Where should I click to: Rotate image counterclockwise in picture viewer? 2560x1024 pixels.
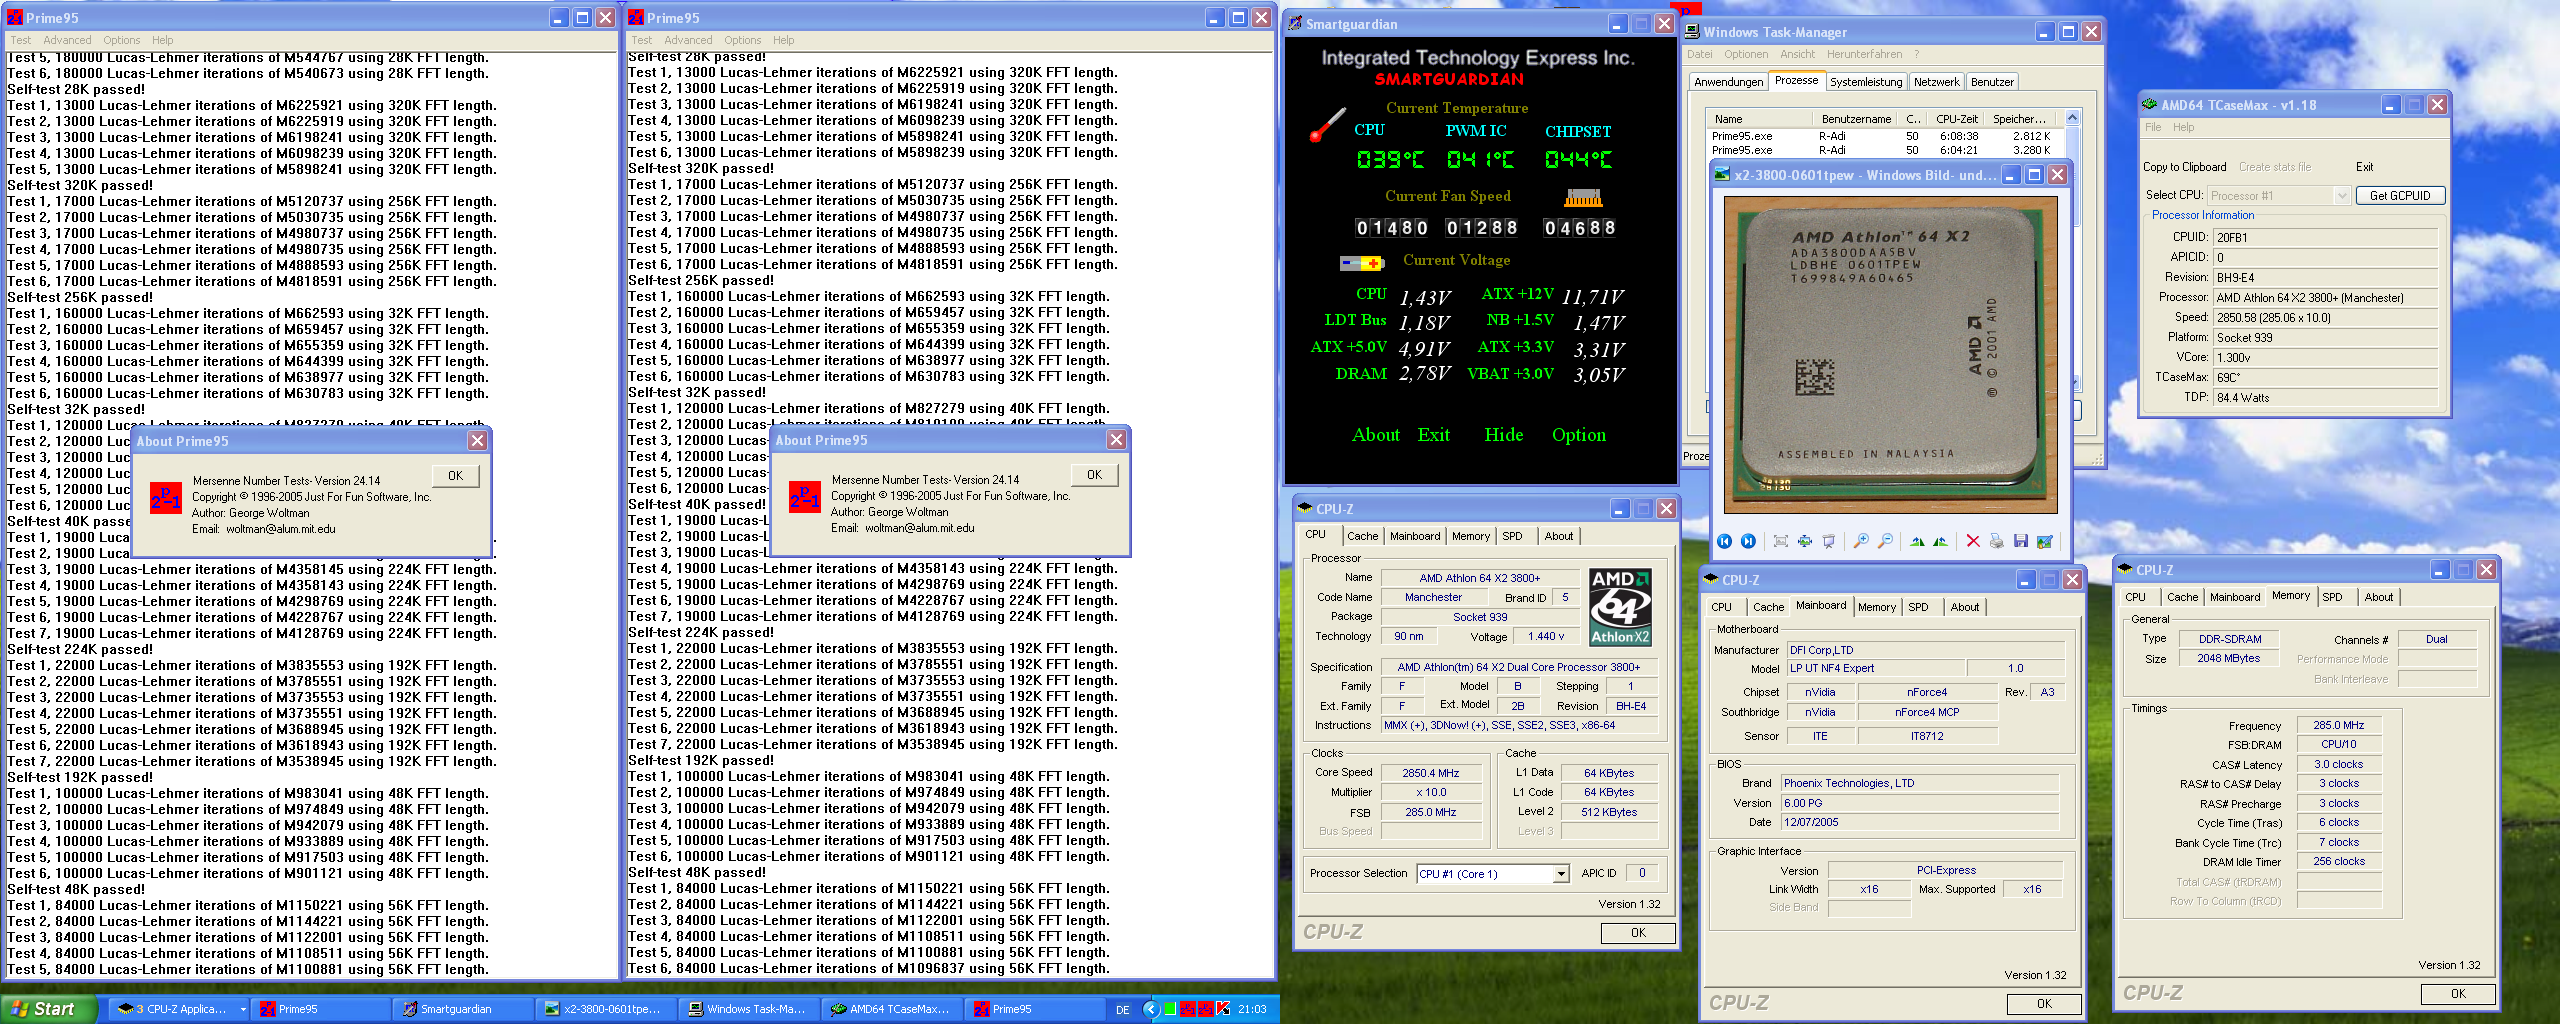(x=1940, y=541)
